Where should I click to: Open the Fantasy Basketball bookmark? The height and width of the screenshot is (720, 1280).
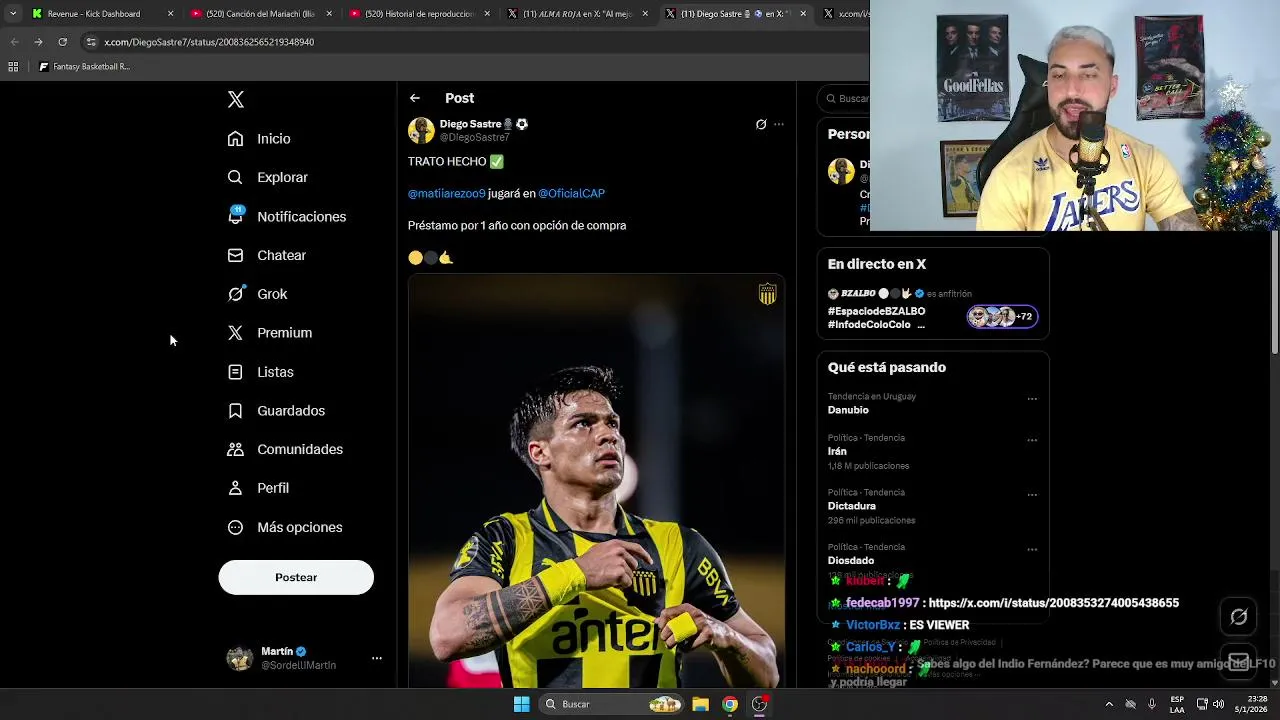point(84,67)
